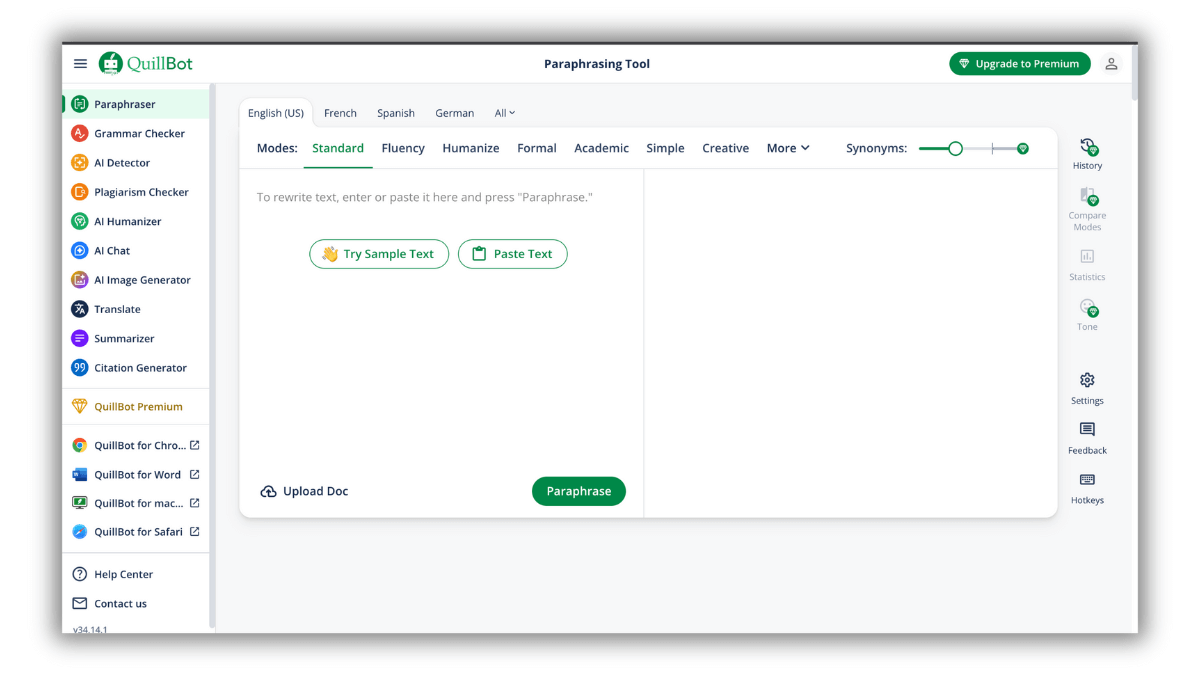
Task: Select the Creative mode tab
Action: [726, 148]
